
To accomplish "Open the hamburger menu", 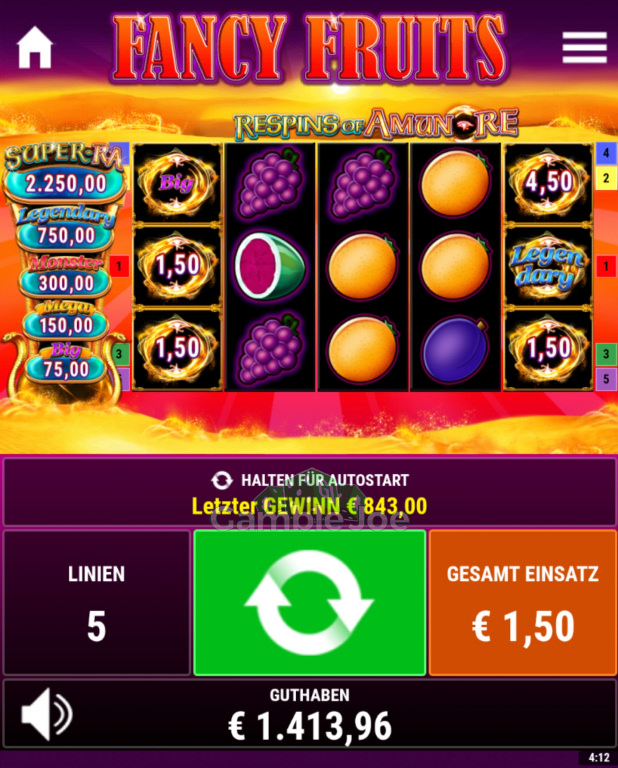I will point(585,48).
